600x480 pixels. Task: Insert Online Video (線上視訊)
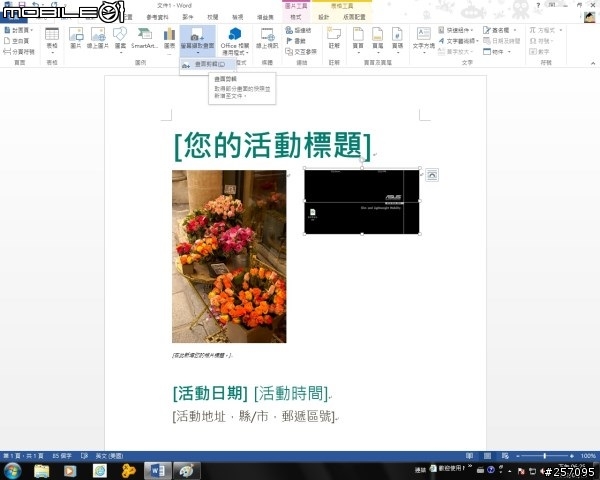[267, 38]
